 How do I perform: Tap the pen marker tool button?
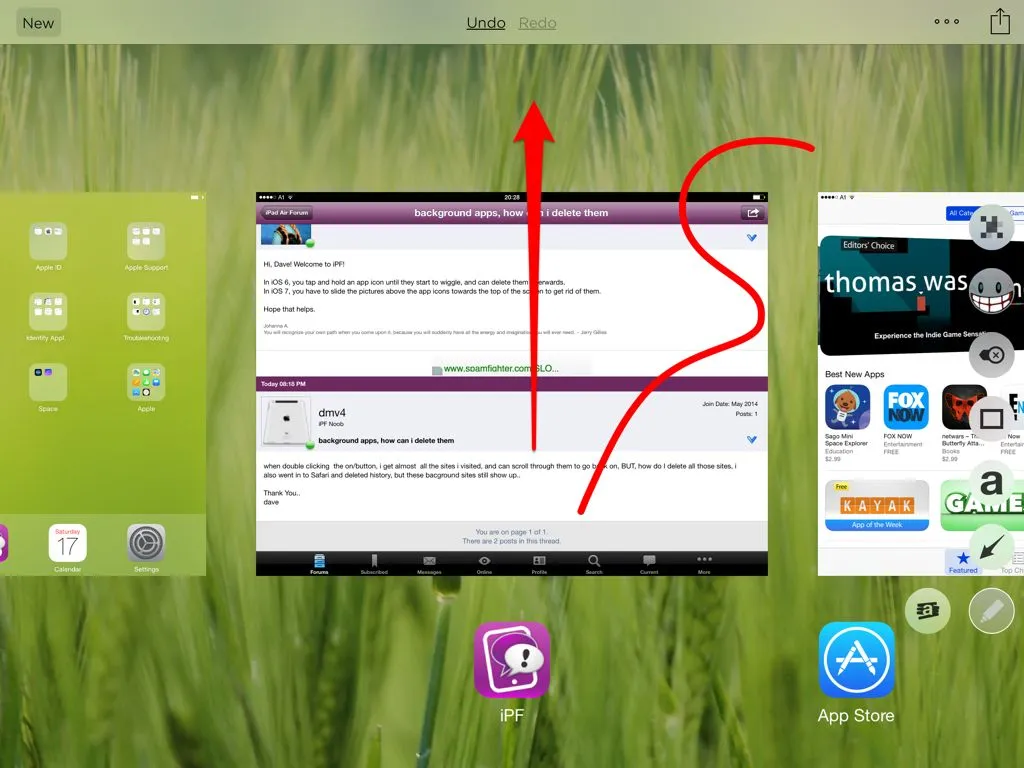(991, 610)
